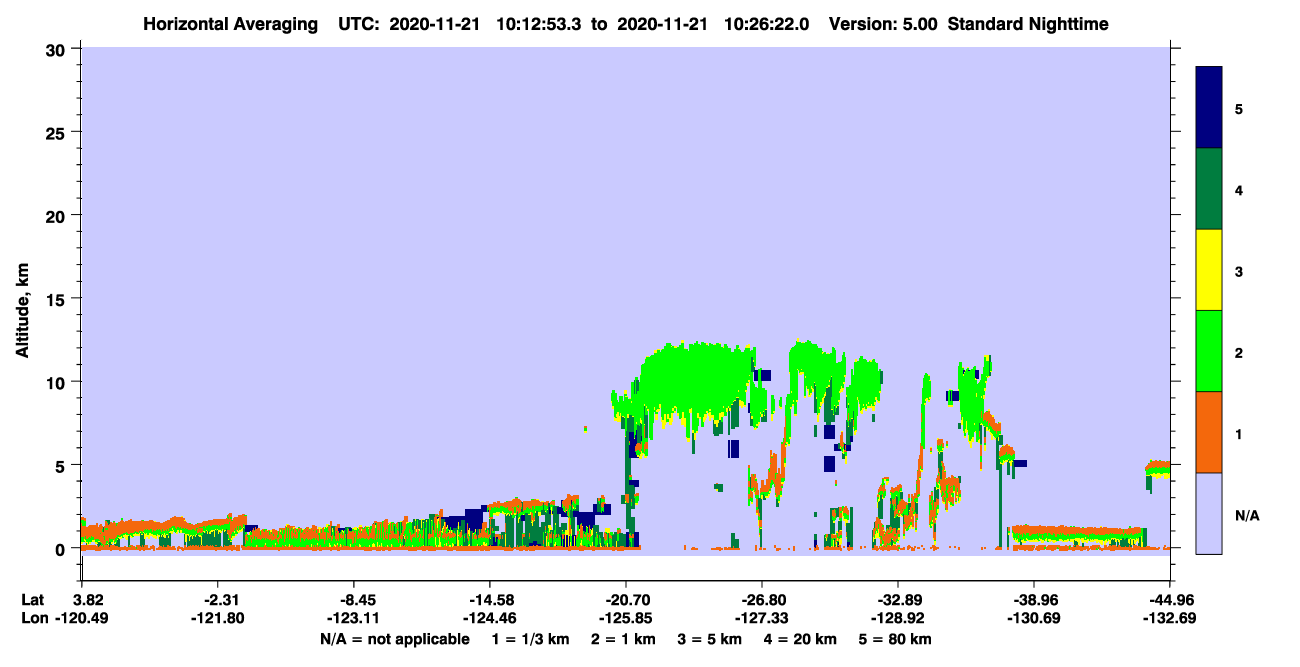Click the '5 = 80 km' legend text
Screen dimensions: 1300x667
[896, 639]
